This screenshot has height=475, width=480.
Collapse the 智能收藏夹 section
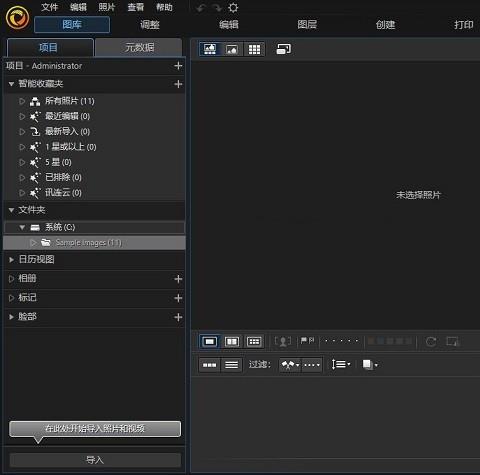[11, 84]
